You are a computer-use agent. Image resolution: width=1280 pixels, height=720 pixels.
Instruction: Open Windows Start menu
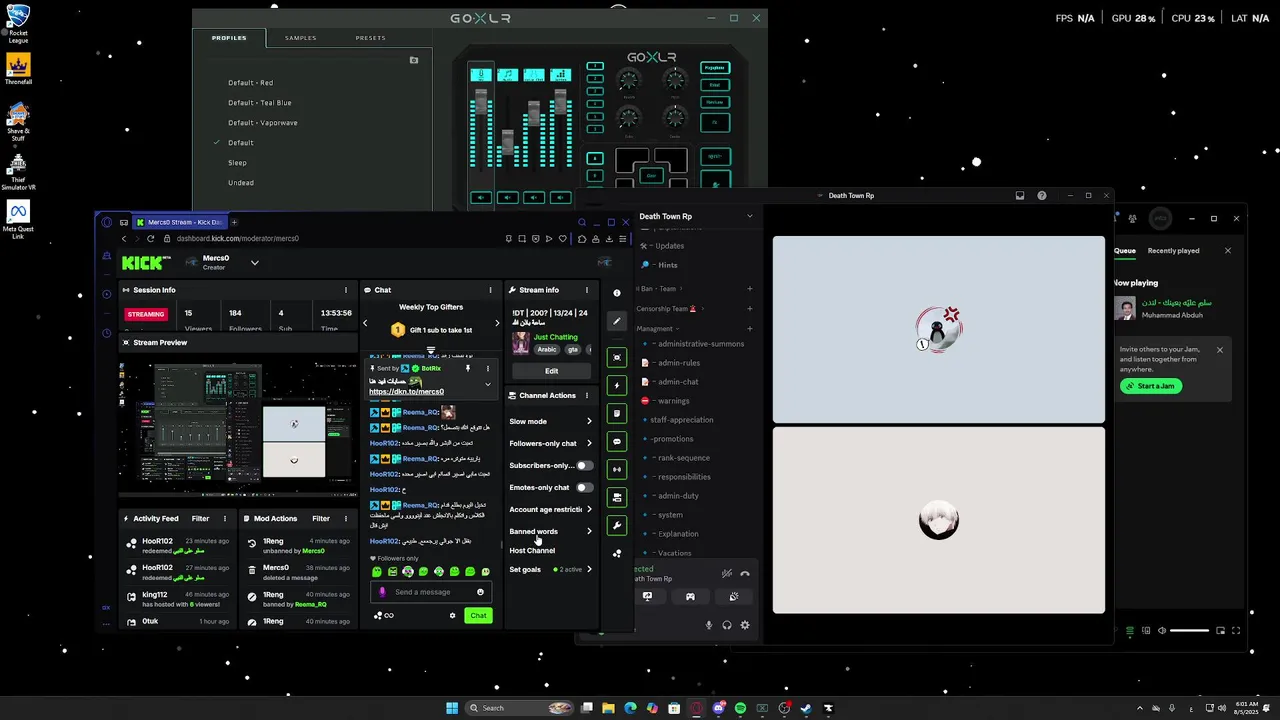coord(452,708)
